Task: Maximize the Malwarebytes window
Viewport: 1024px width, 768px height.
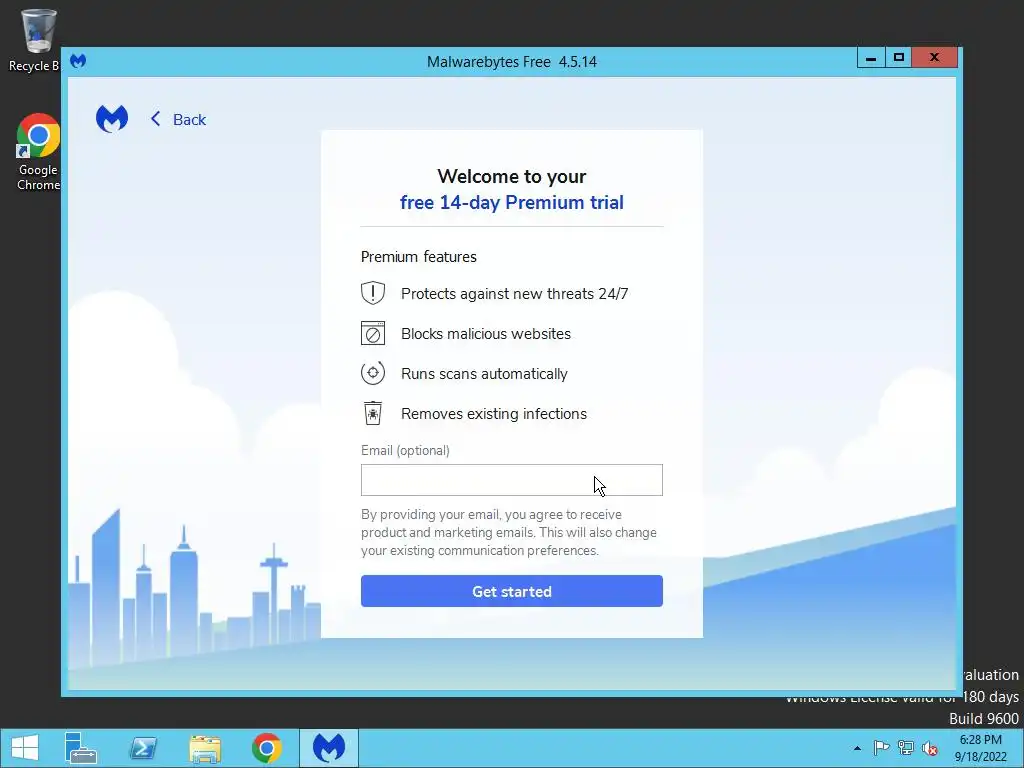Action: [x=899, y=57]
